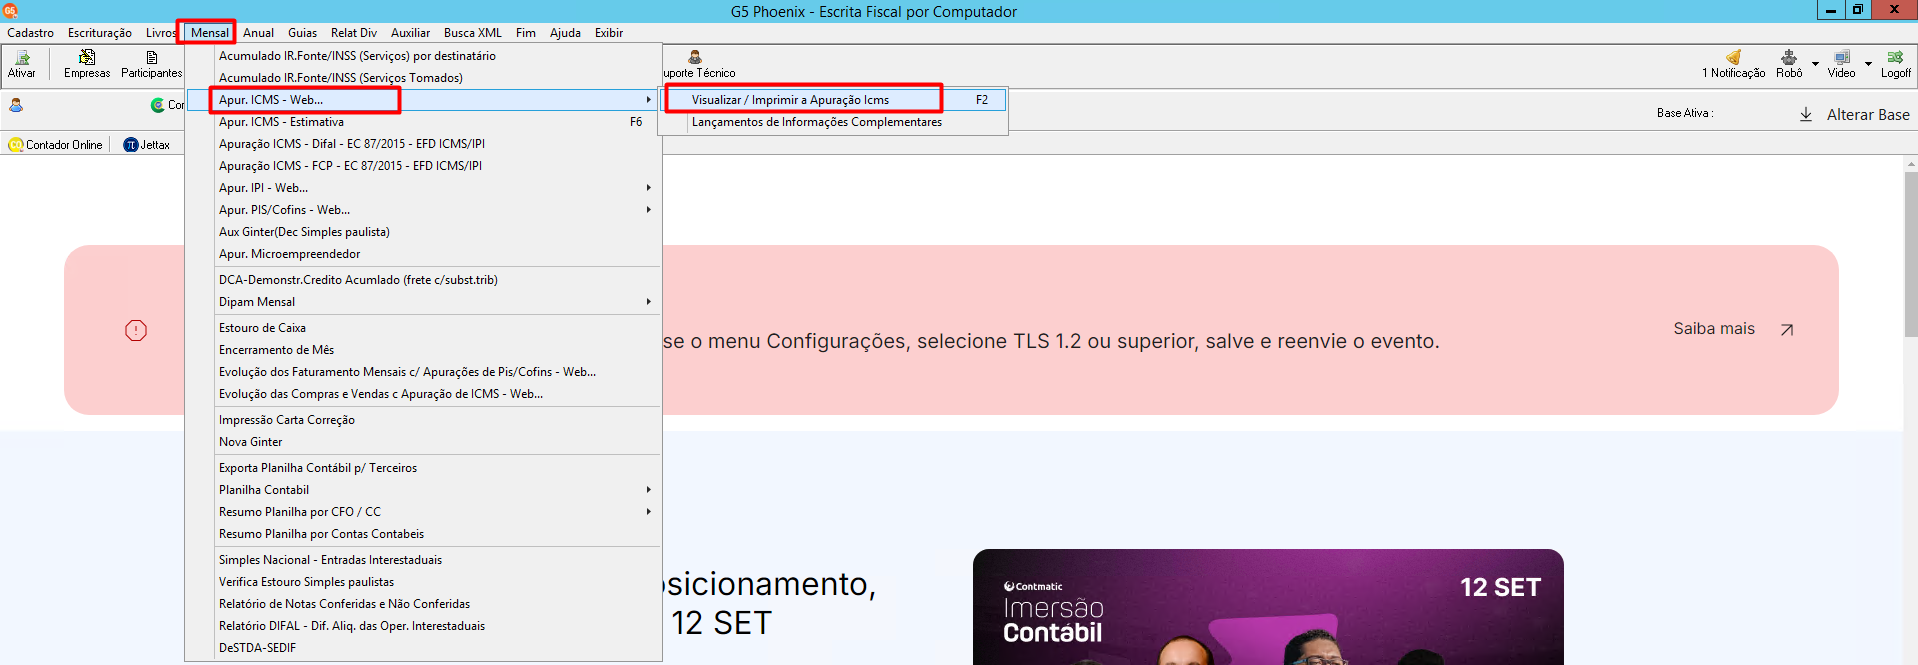The width and height of the screenshot is (1918, 665).
Task: Click the Saiba mais arrow icon
Action: click(1787, 329)
